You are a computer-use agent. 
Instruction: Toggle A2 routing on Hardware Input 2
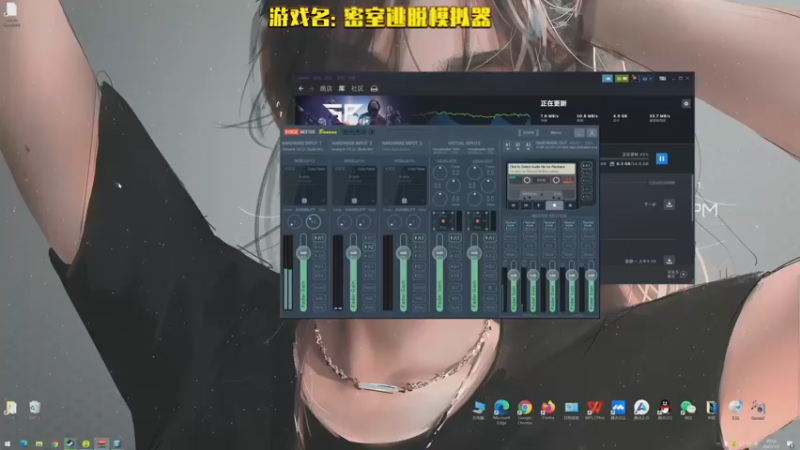point(368,247)
